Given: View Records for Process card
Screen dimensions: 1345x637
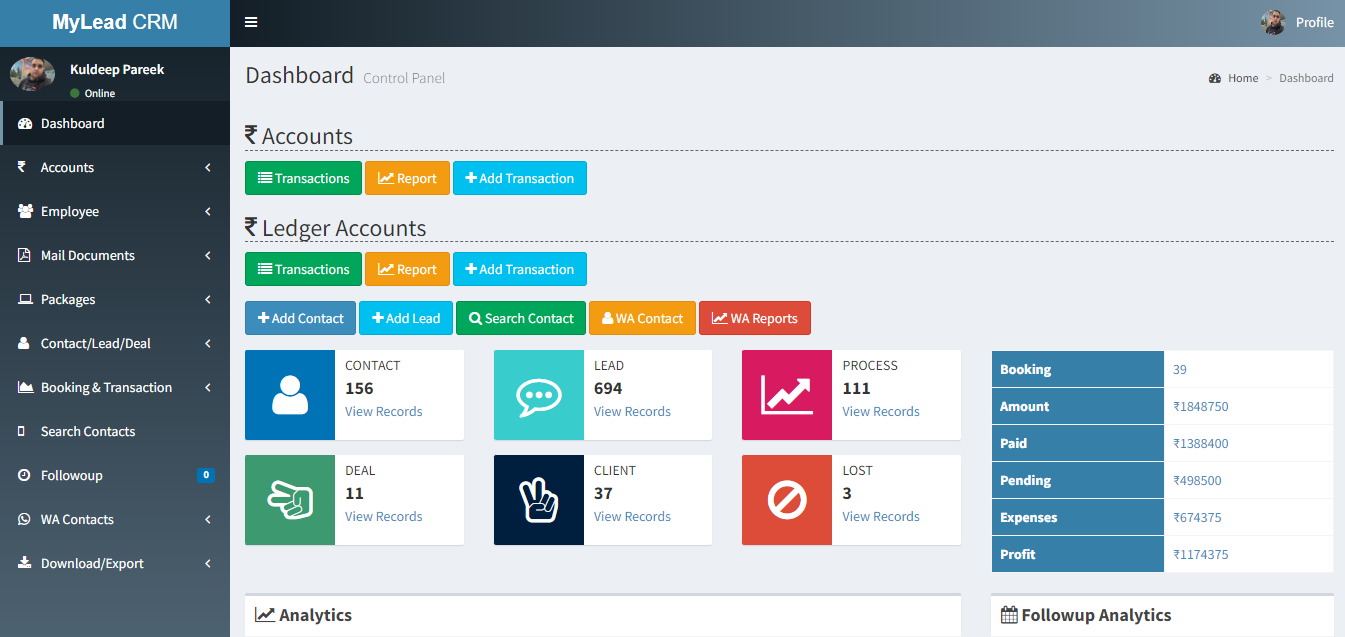Looking at the screenshot, I should (881, 412).
